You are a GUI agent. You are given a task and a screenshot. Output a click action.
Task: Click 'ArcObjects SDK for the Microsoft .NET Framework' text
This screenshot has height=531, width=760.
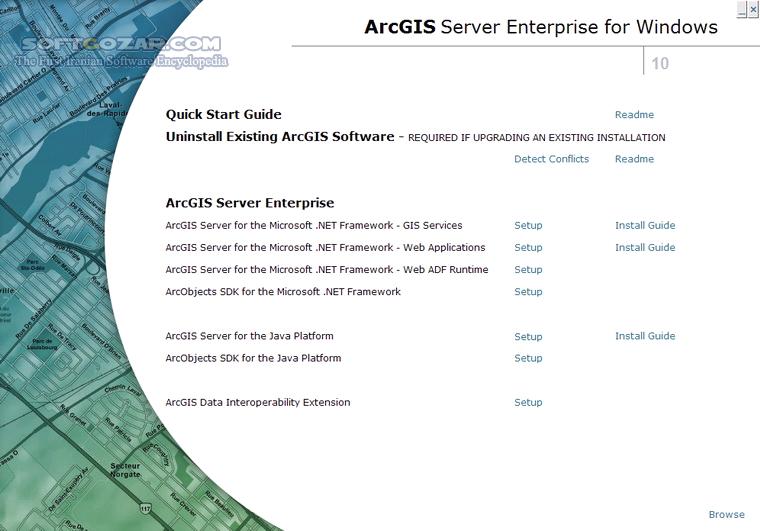click(x=283, y=292)
